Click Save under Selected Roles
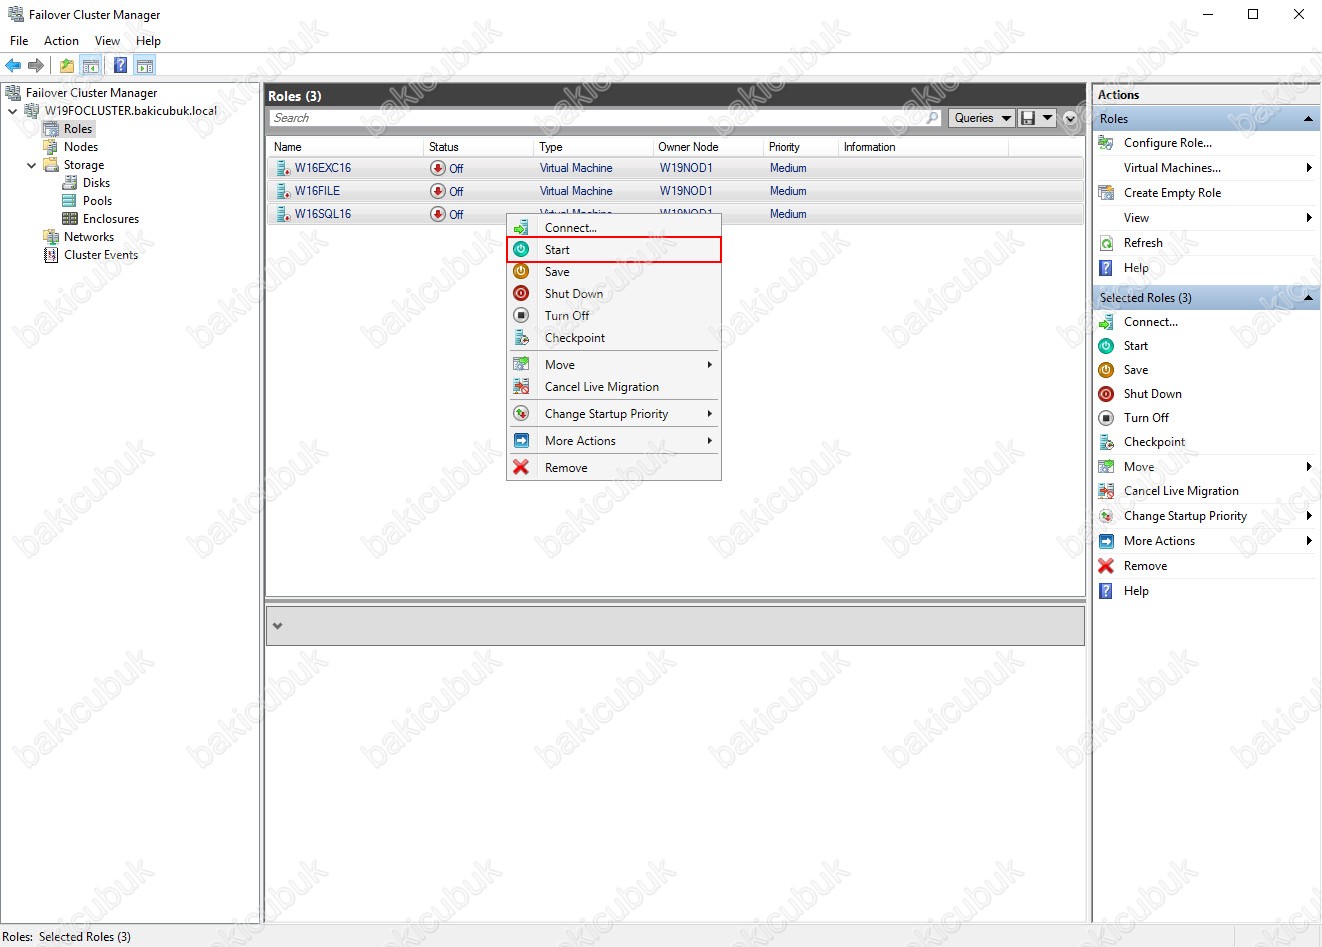Screen dimensions: 1322x947 tap(1135, 370)
